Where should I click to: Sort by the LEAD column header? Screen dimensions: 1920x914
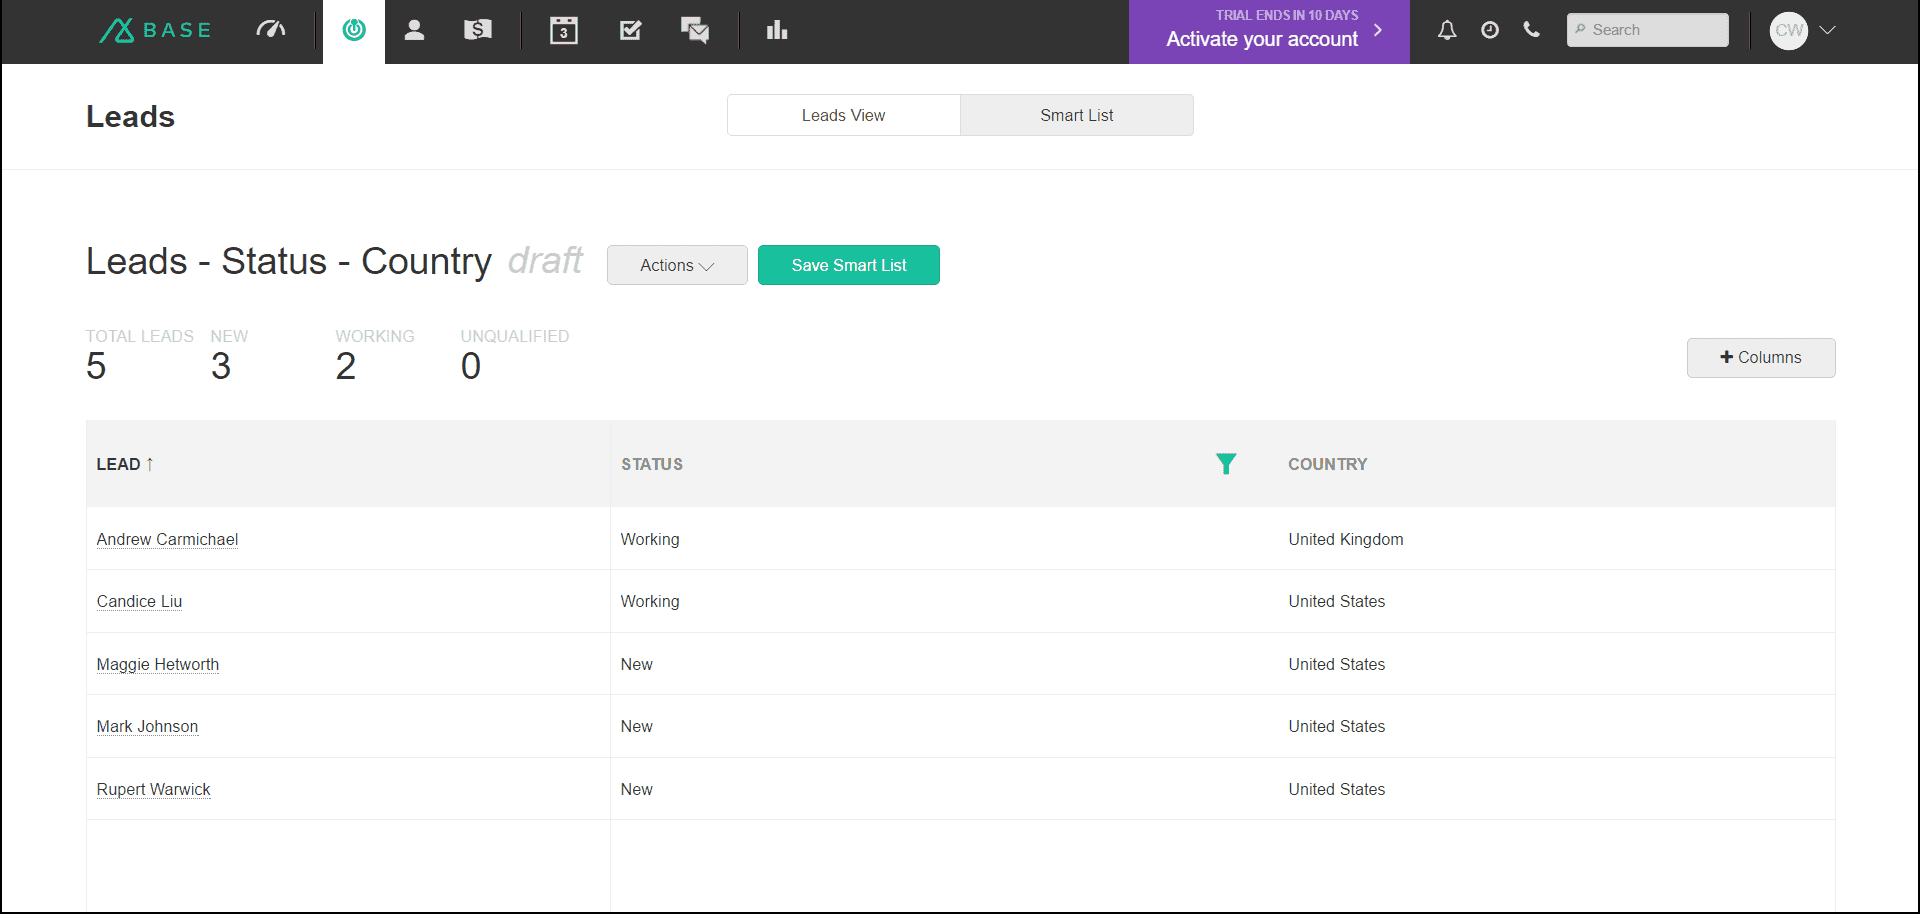pyautogui.click(x=125, y=464)
